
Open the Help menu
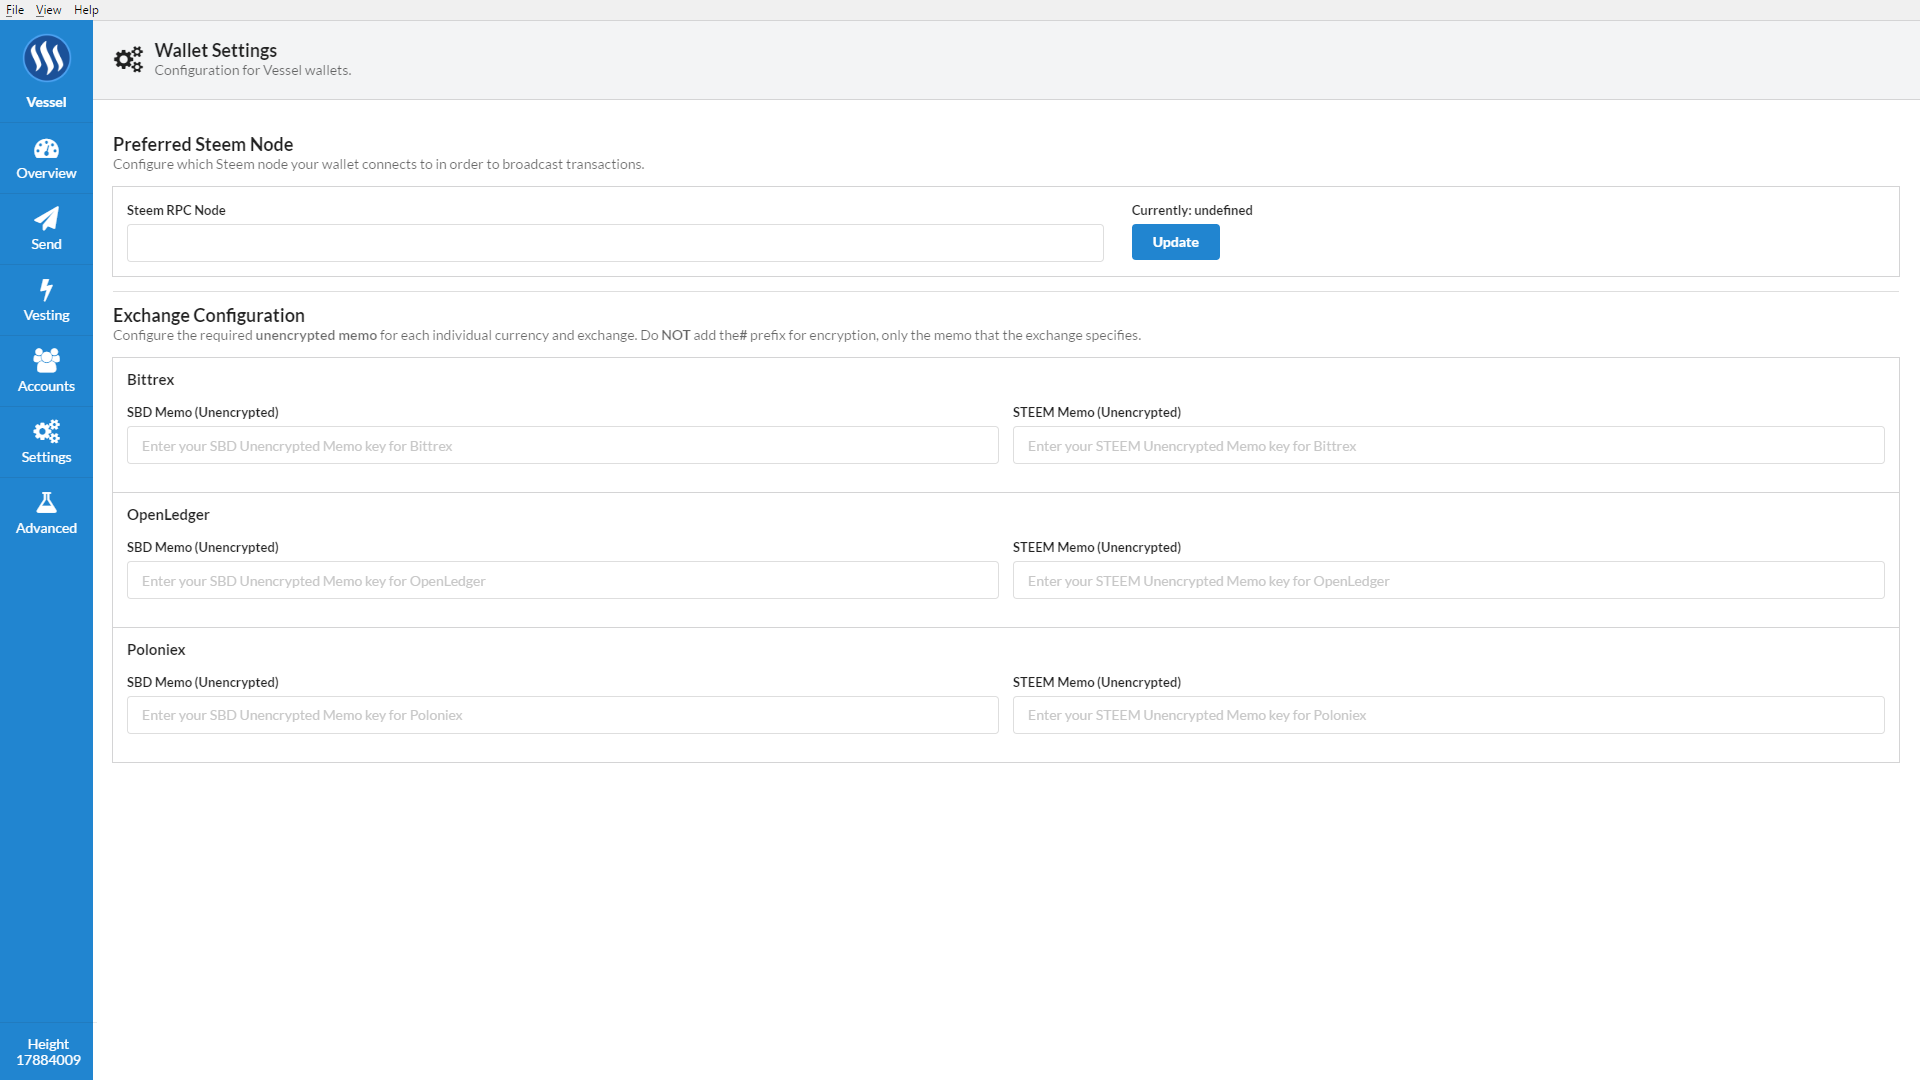[x=86, y=10]
